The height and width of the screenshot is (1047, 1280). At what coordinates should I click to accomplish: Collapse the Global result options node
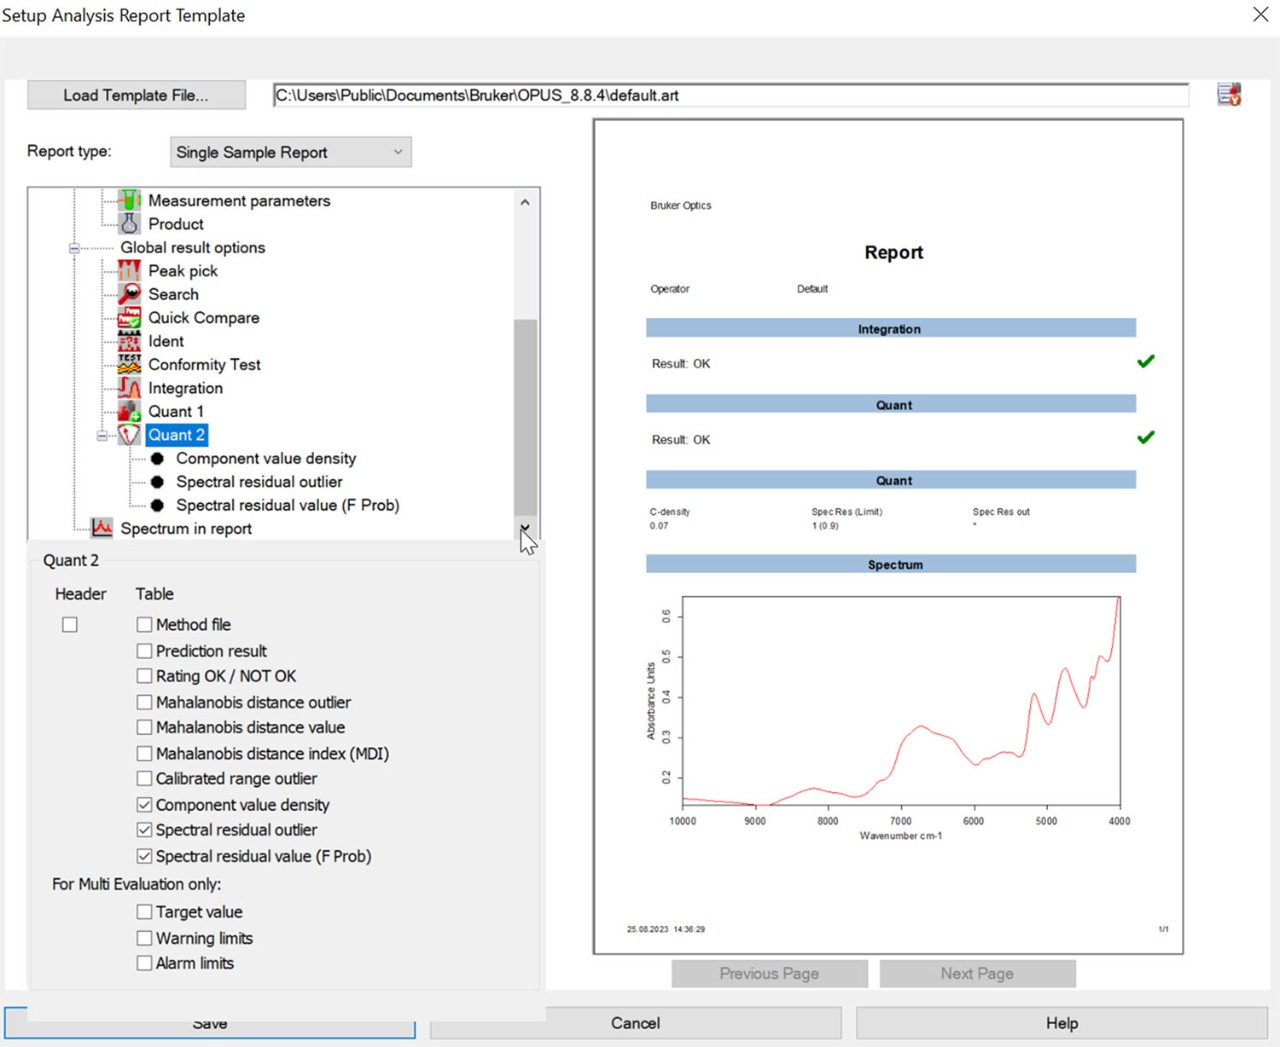(x=74, y=248)
